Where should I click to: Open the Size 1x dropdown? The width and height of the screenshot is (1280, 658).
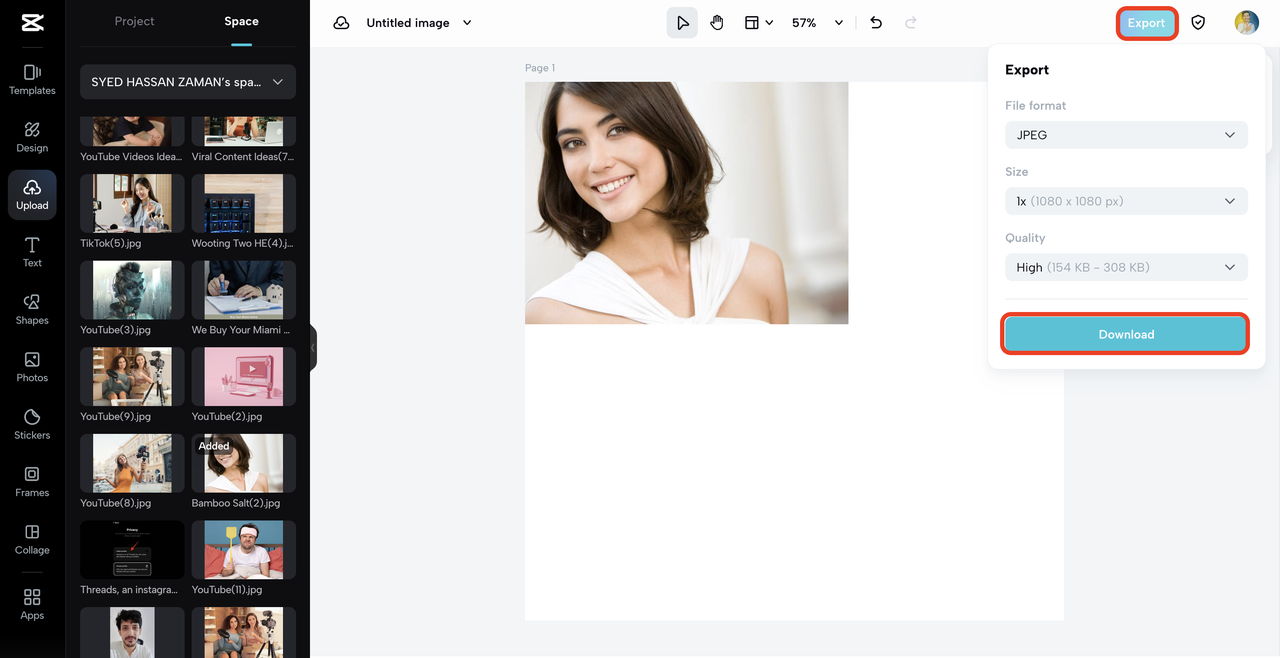click(1126, 201)
